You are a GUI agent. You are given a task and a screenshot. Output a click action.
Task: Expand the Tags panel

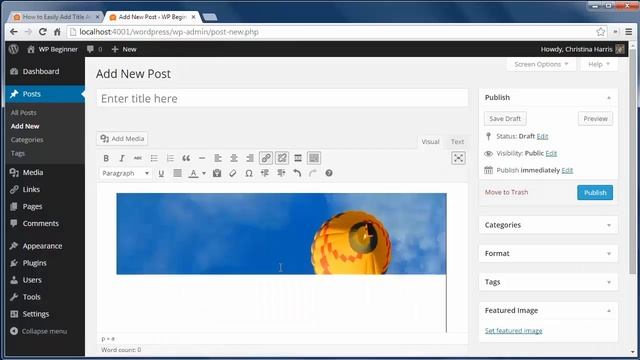point(609,282)
